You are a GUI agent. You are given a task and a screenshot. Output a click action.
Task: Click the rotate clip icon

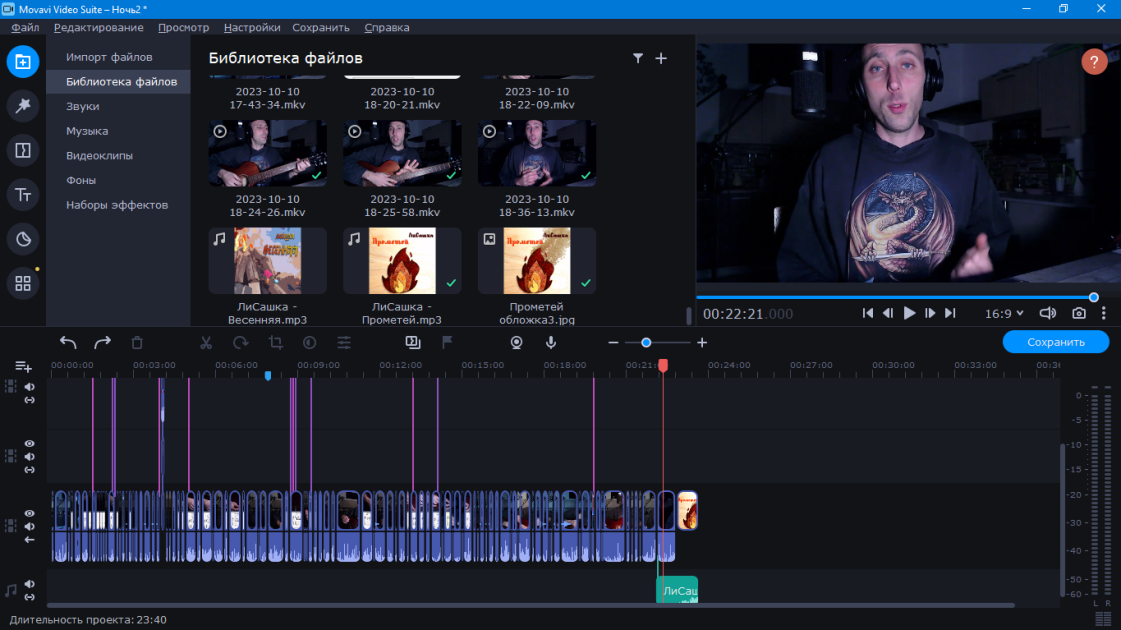pos(240,343)
